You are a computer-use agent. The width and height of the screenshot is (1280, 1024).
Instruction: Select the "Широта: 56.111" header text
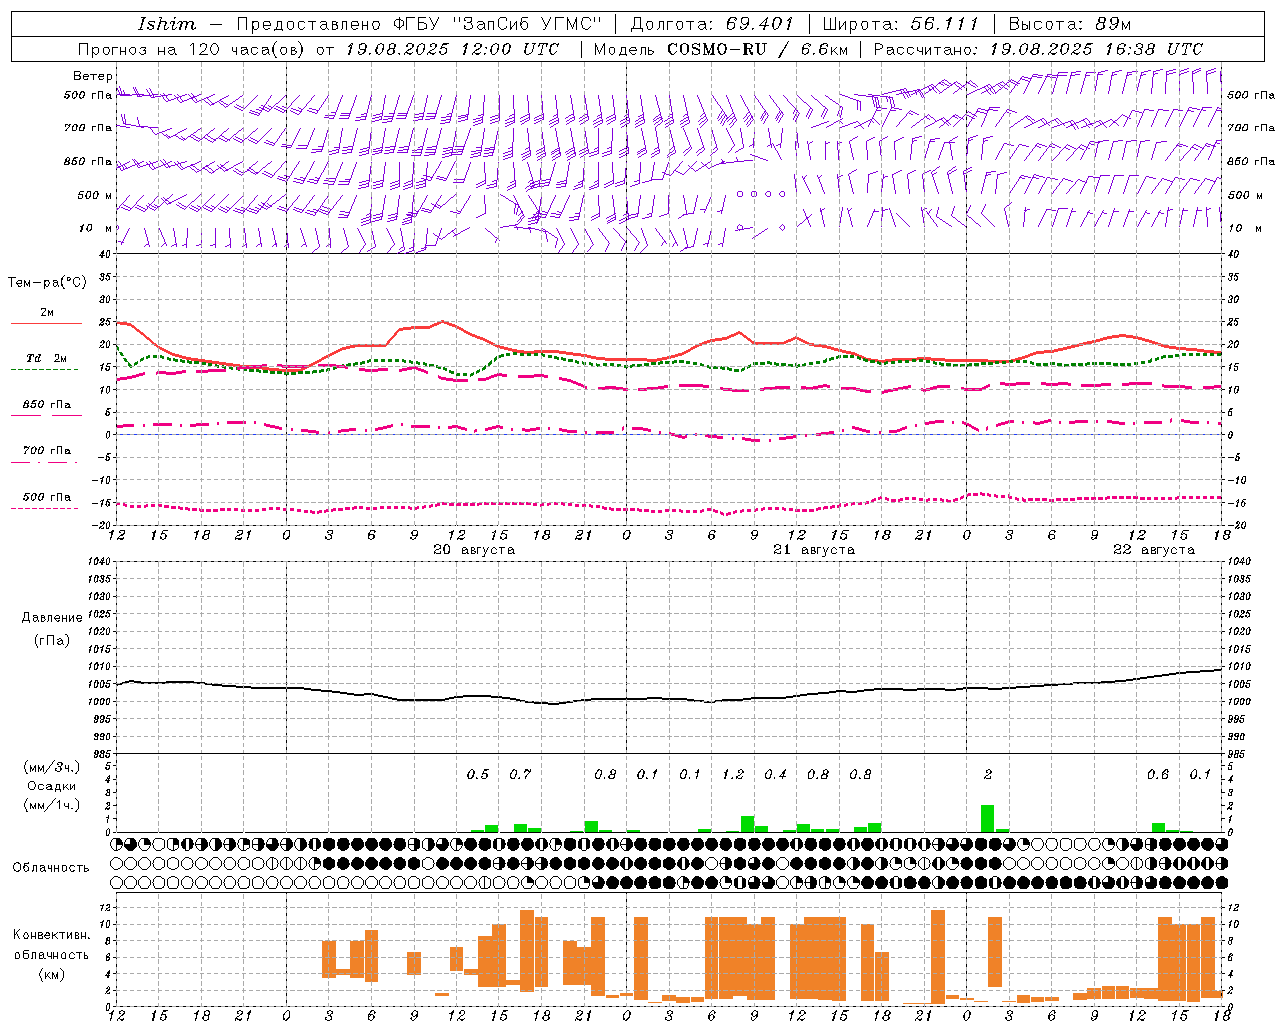(x=900, y=24)
